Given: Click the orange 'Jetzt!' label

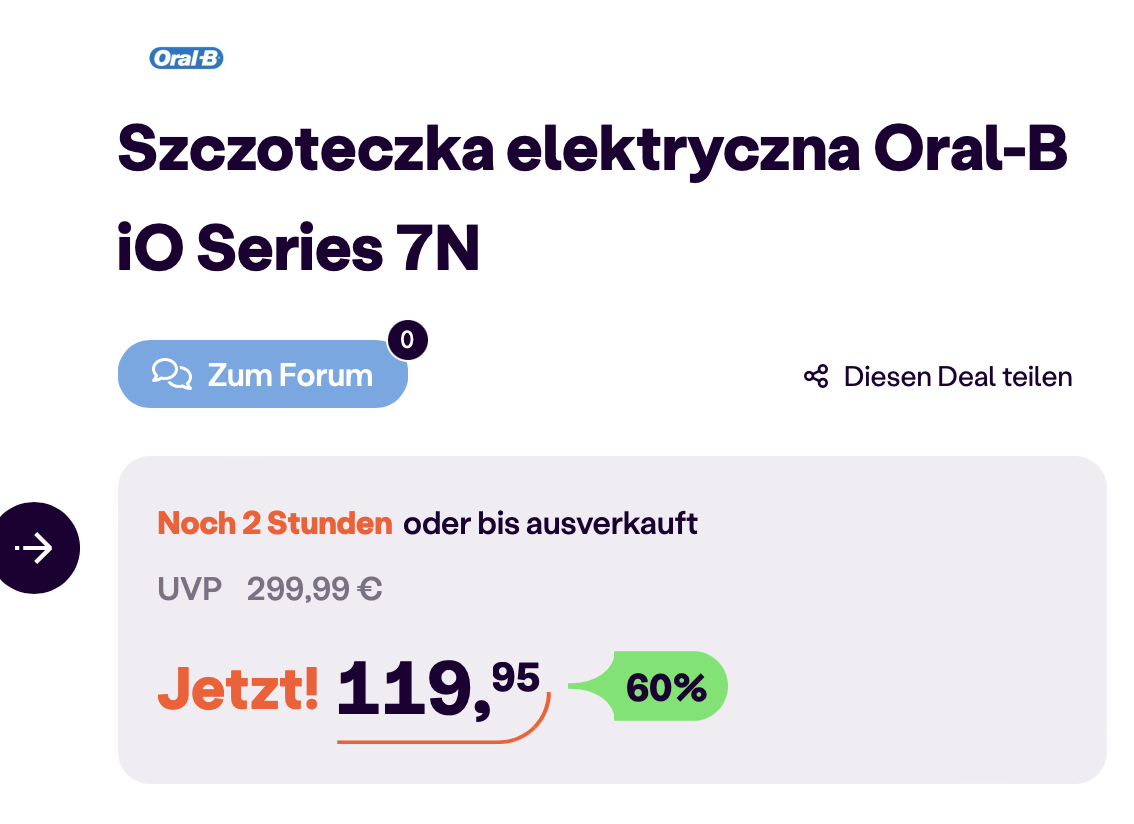Looking at the screenshot, I should coord(239,688).
